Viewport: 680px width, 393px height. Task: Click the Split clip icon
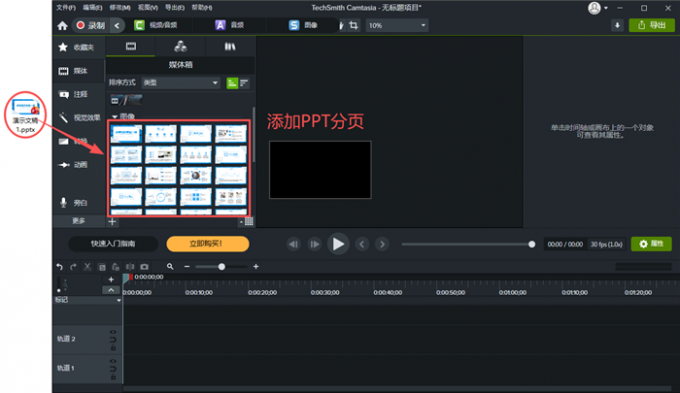[130, 267]
